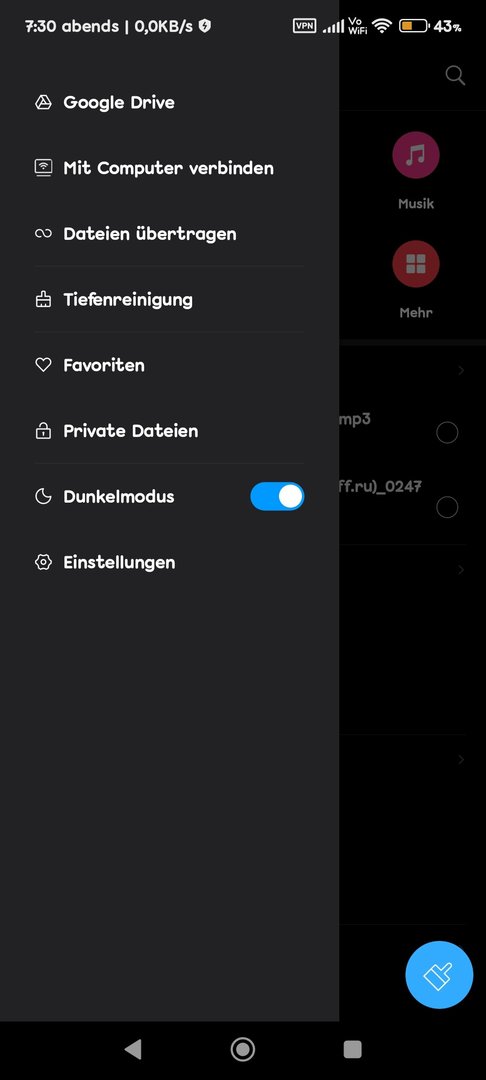
Task: Tap the heart icon for Favoriten
Action: [43, 365]
